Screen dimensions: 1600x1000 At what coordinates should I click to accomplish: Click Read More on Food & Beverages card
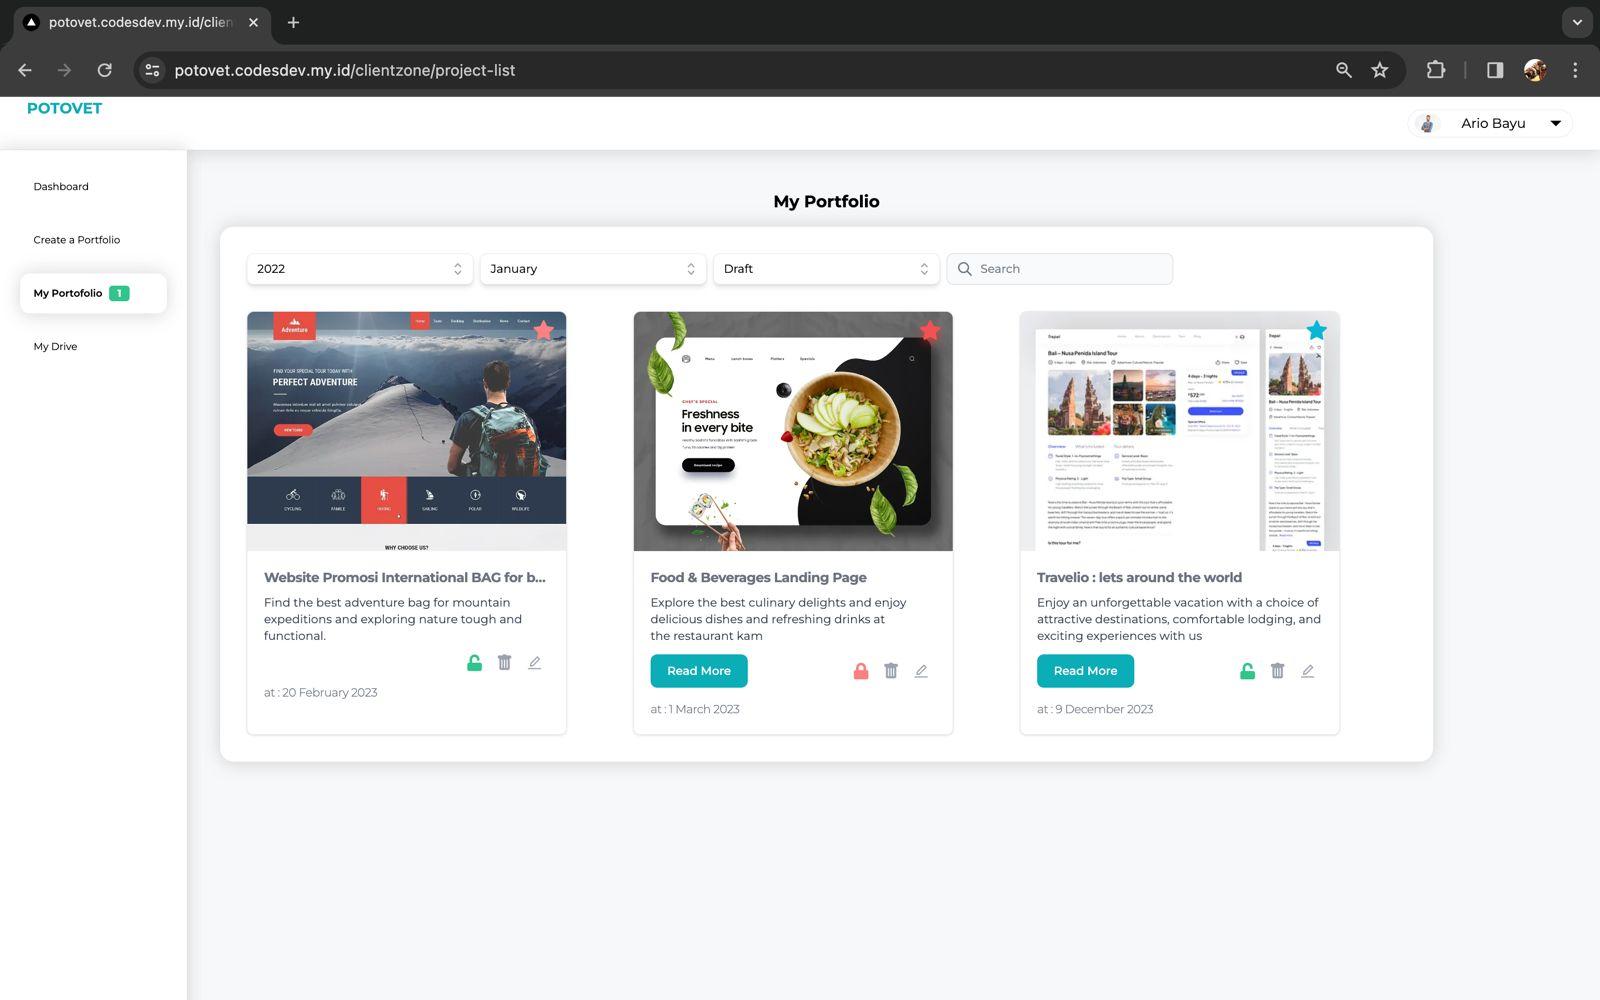coord(698,671)
